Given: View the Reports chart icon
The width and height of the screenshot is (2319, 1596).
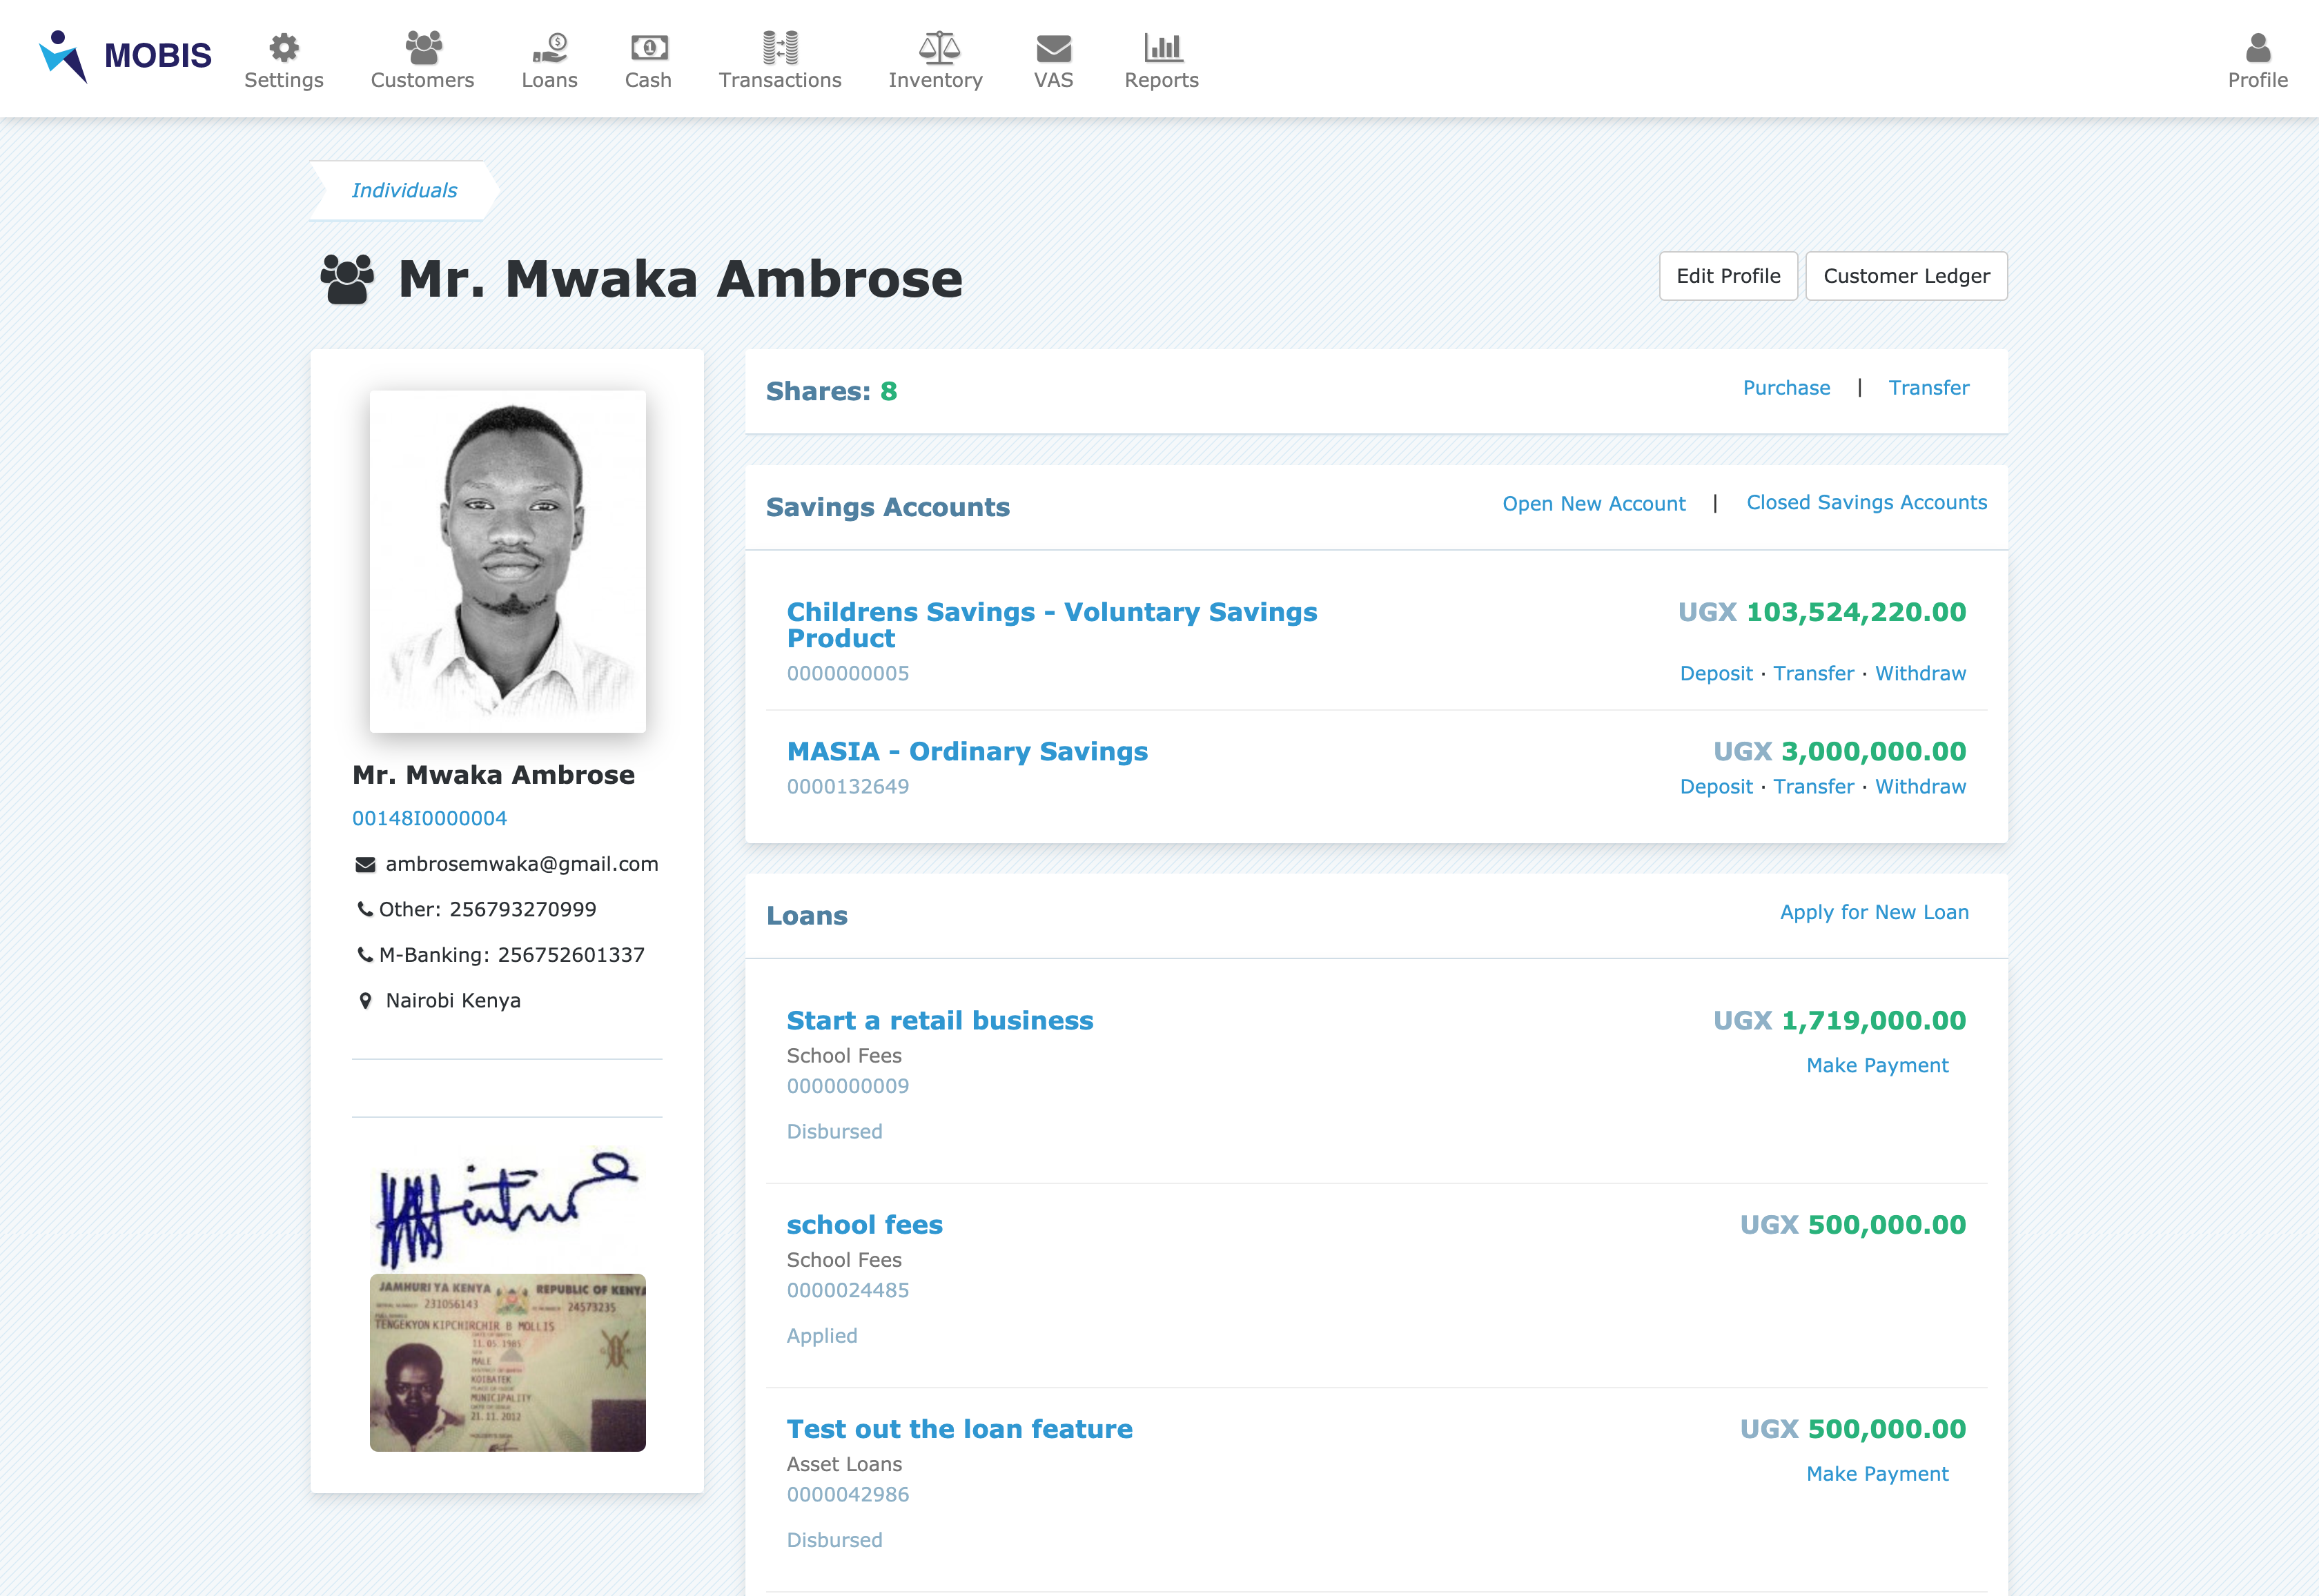Looking at the screenshot, I should click(1160, 45).
